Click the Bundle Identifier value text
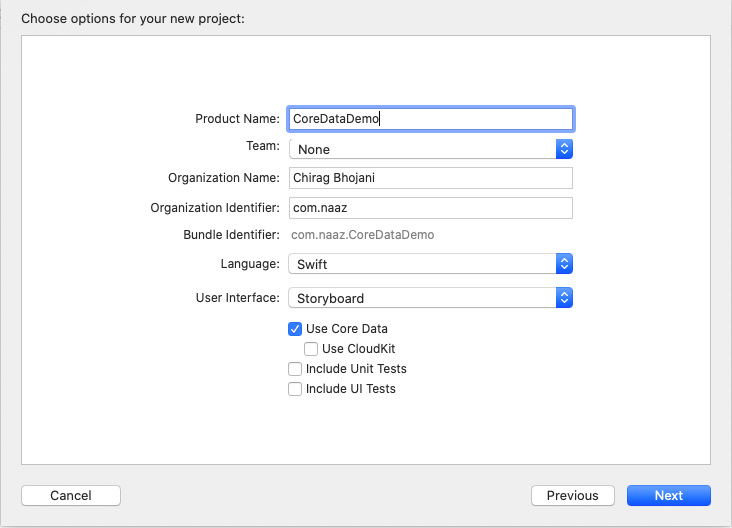 (x=362, y=235)
